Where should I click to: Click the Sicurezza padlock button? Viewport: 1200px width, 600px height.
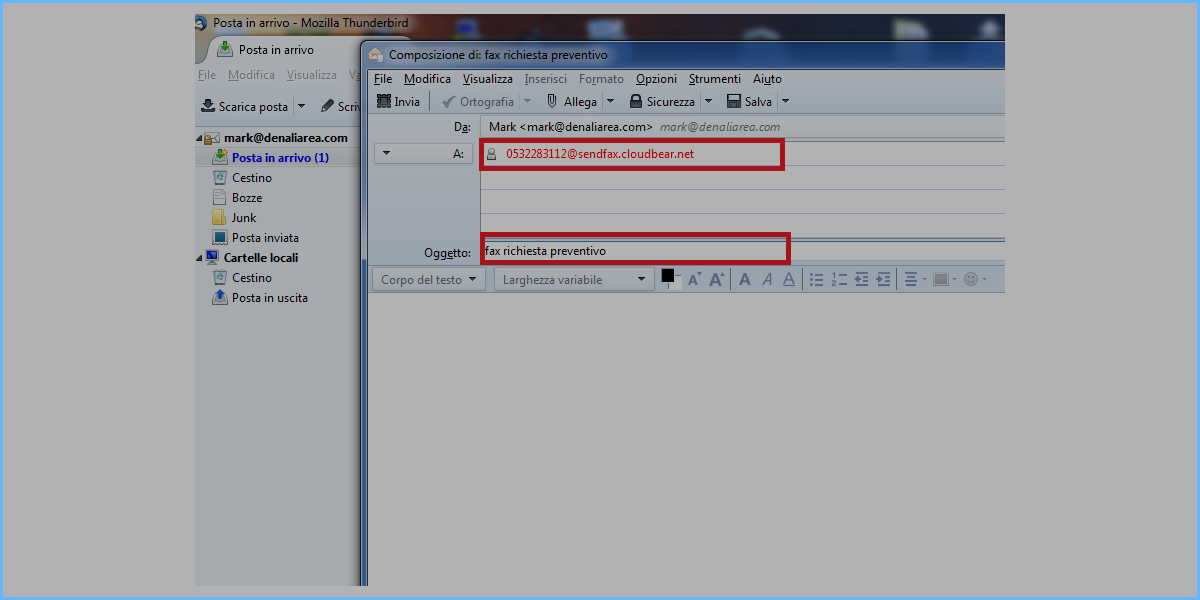coord(662,101)
